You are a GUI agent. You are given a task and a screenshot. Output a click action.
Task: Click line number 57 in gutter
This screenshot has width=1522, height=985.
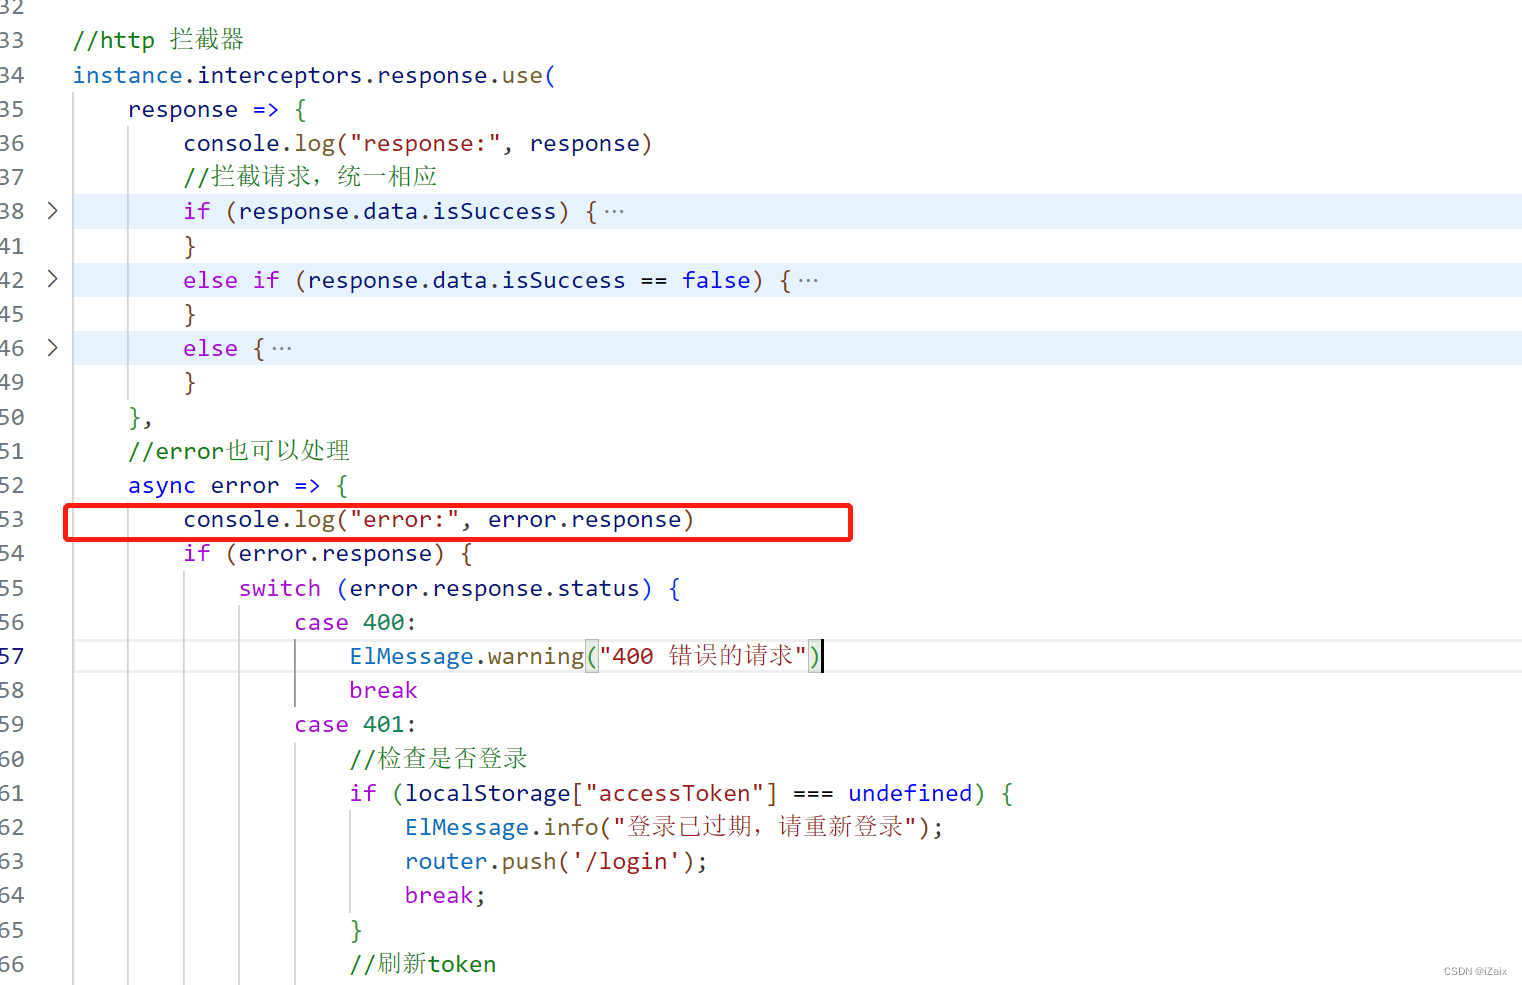point(12,656)
